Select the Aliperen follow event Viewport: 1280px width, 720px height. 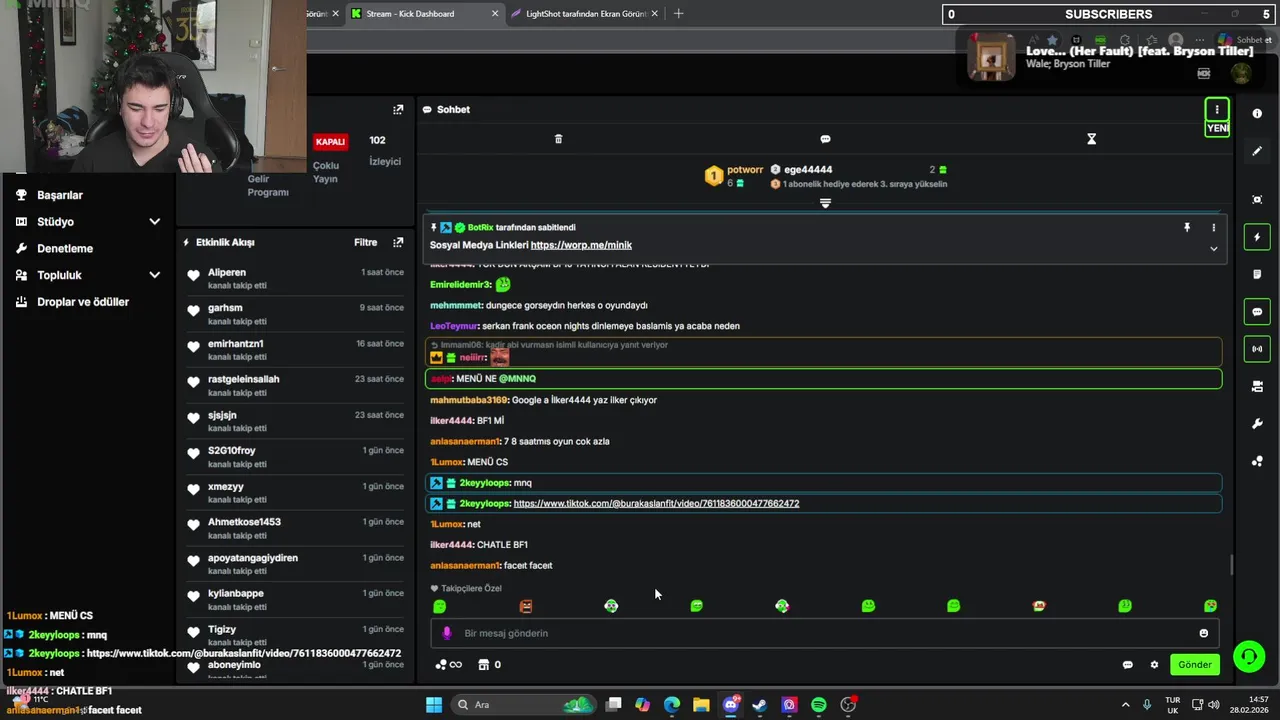(295, 278)
